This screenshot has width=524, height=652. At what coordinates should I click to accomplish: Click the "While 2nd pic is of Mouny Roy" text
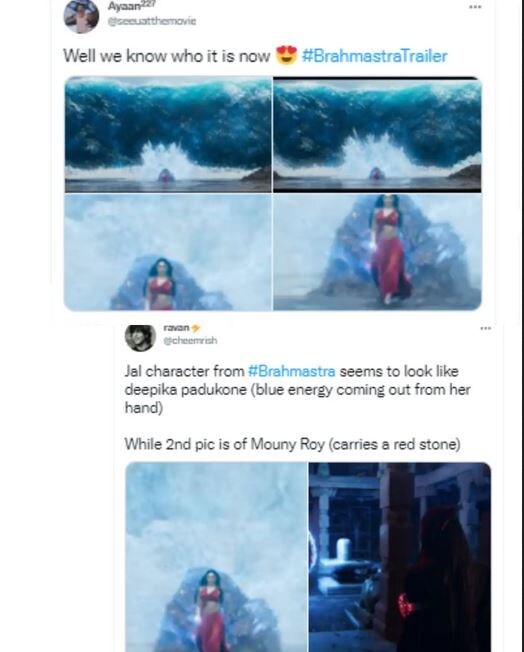[x=224, y=444]
